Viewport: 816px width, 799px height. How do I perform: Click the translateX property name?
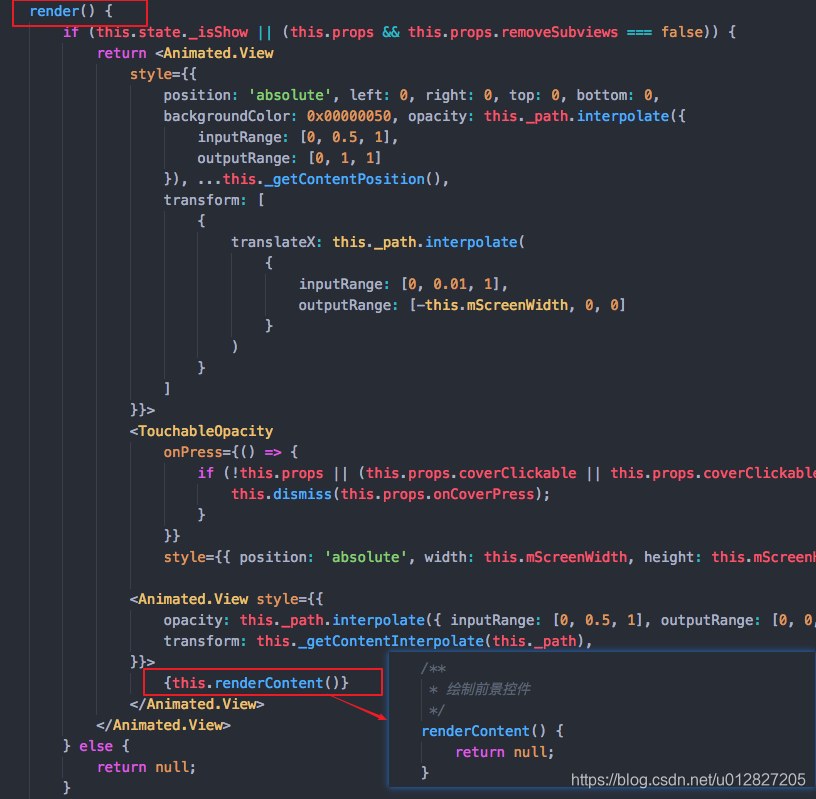[273, 242]
